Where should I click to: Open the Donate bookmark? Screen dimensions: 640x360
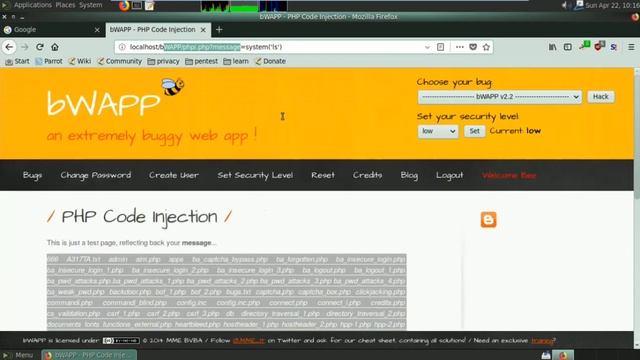[x=270, y=61]
